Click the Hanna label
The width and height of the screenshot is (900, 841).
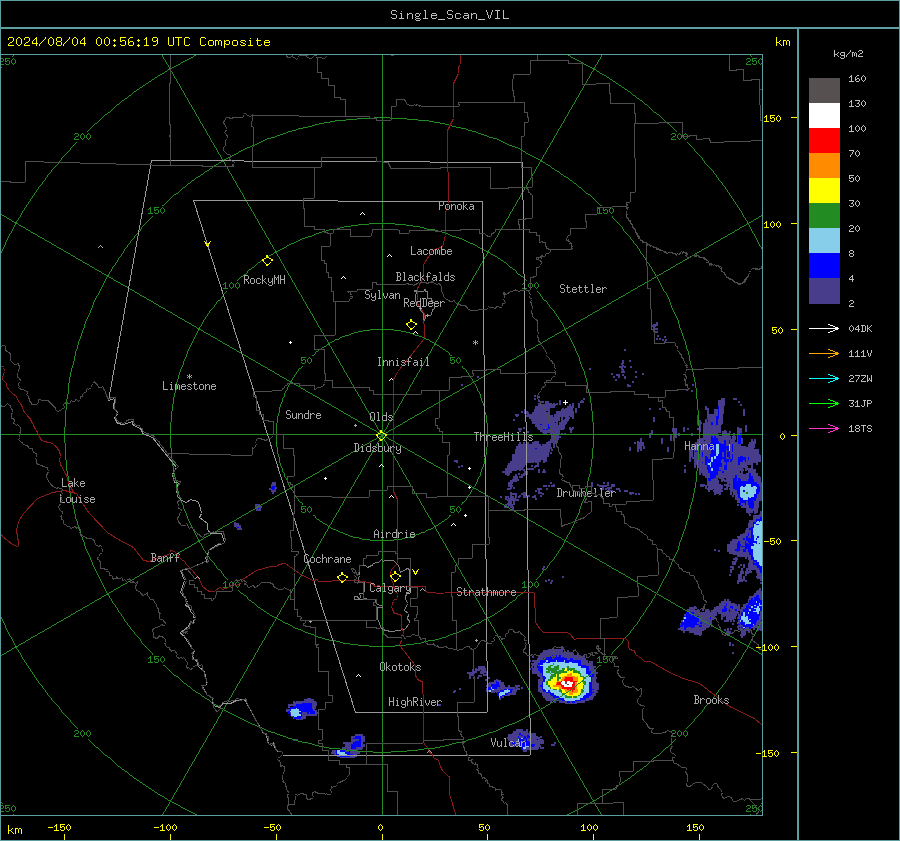(x=699, y=446)
